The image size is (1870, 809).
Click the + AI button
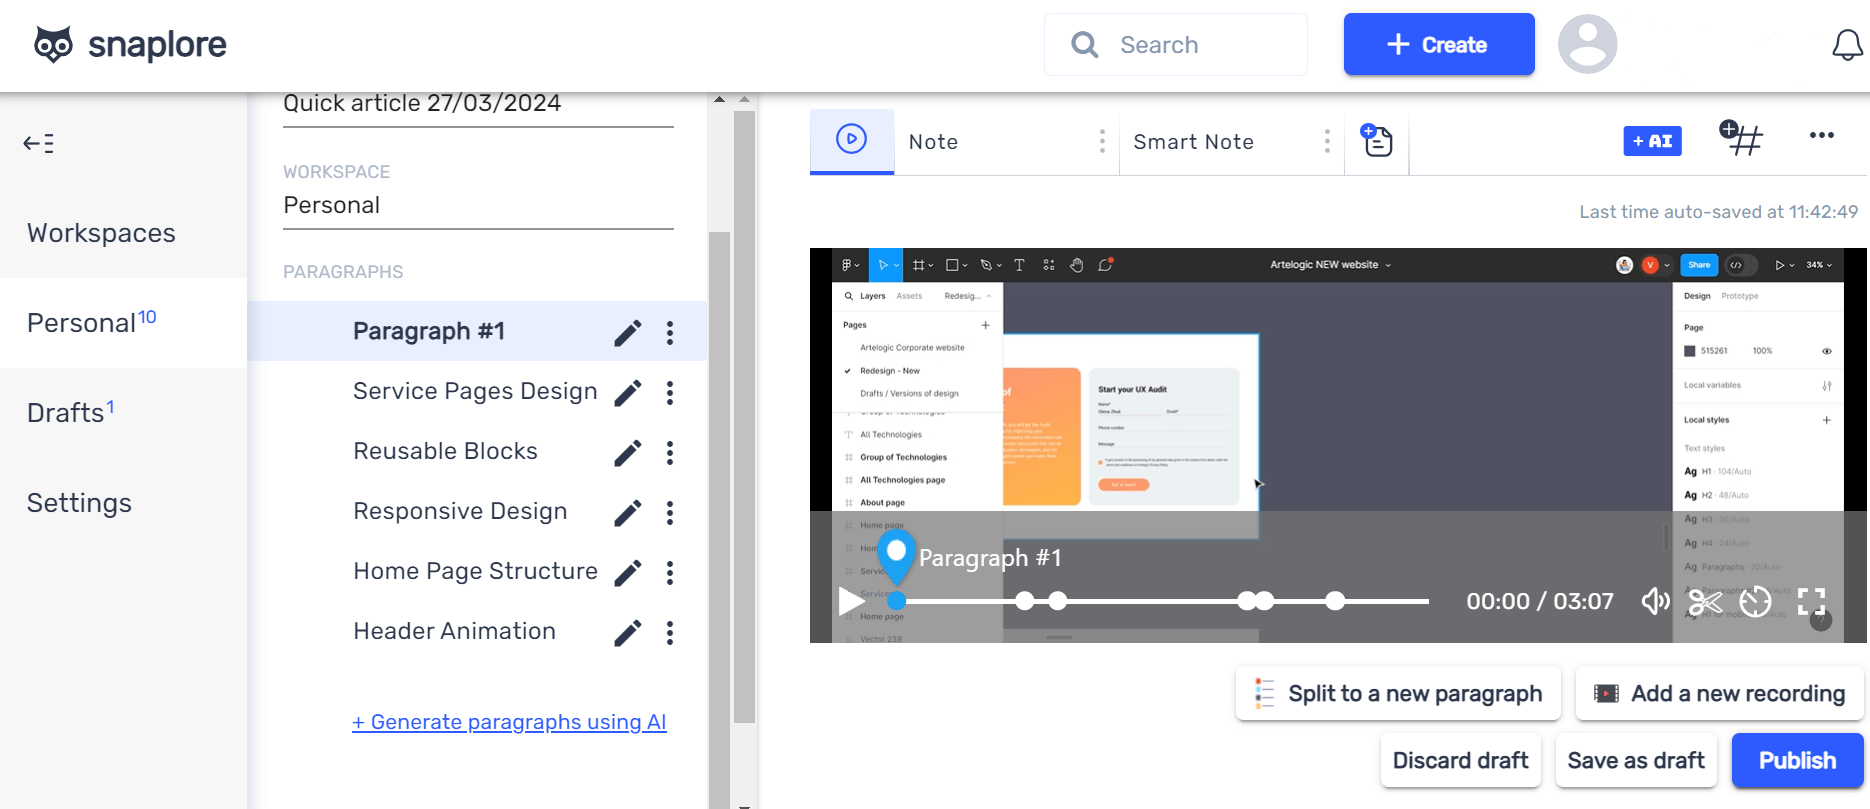pos(1652,141)
